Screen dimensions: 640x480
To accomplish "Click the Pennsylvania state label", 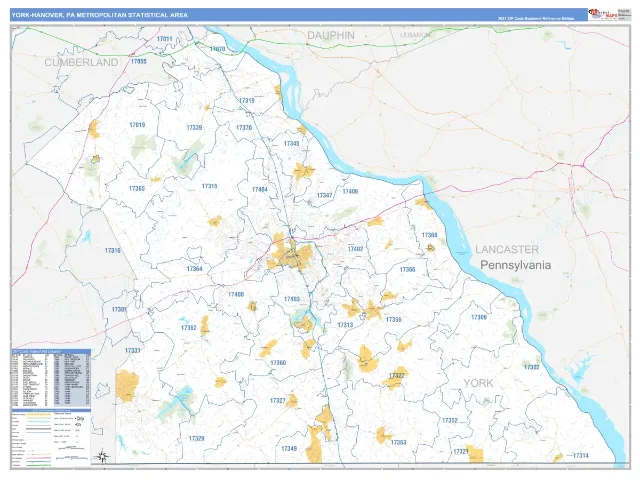I will point(516,265).
